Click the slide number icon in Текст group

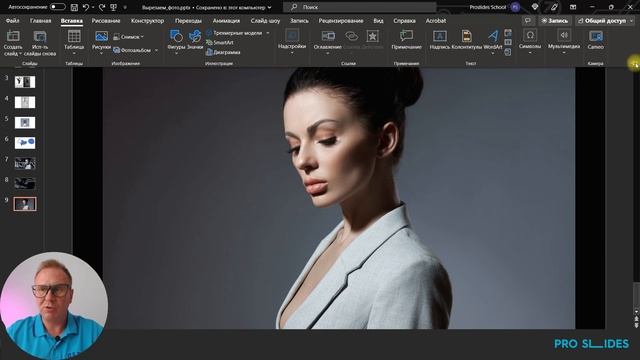(x=508, y=42)
